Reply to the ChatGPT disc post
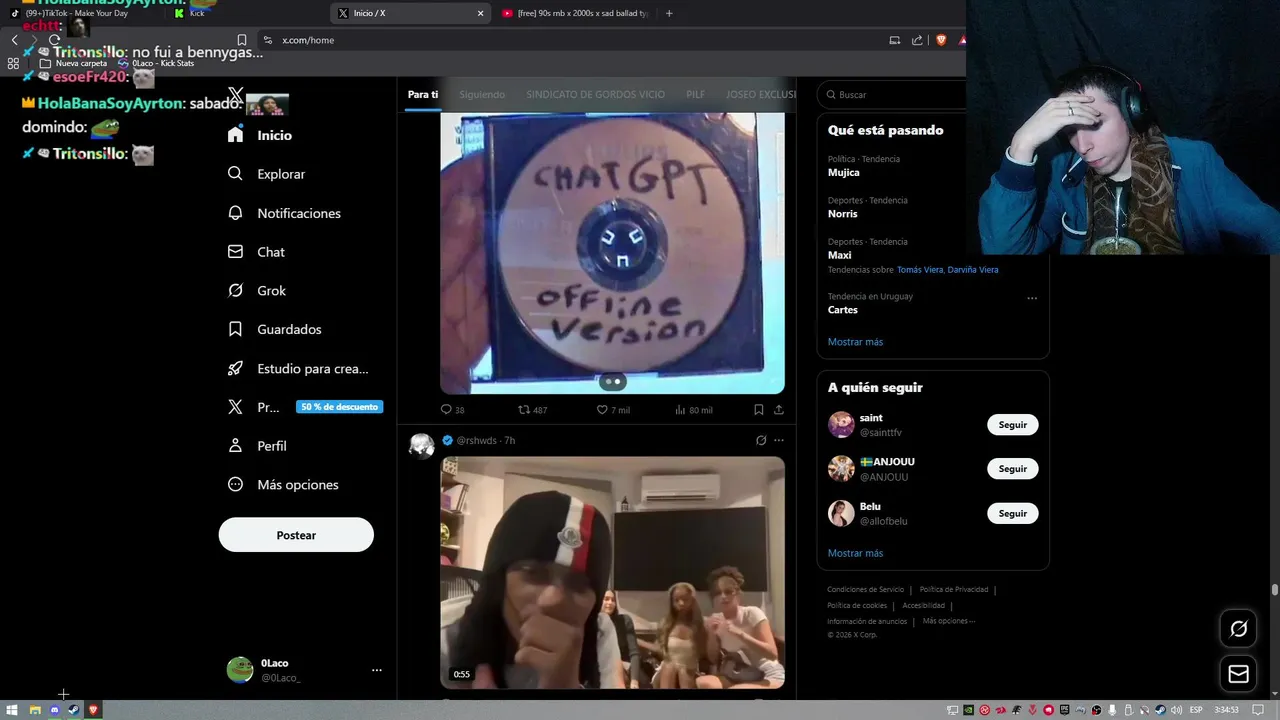Screen dimensions: 1280x720 tap(453, 410)
